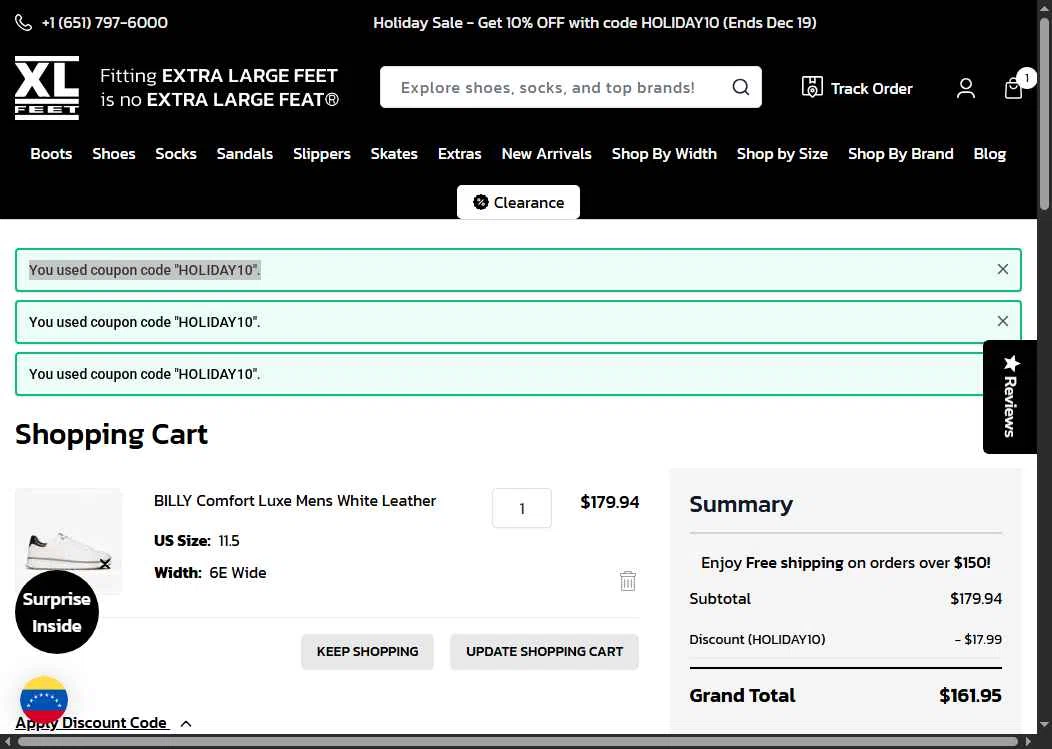Screen dimensions: 1052x749
Task: Open the Socks menu
Action: tap(176, 154)
